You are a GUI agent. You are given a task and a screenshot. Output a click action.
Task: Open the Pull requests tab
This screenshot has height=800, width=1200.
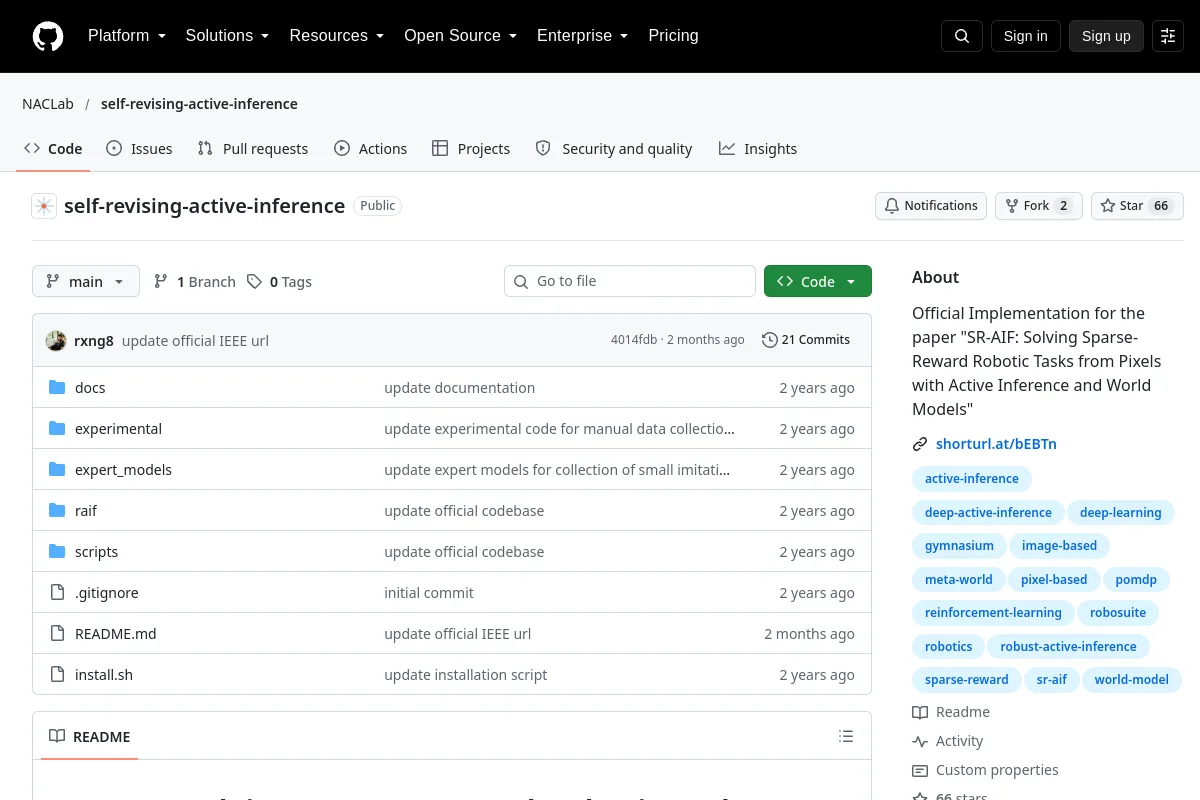click(253, 149)
